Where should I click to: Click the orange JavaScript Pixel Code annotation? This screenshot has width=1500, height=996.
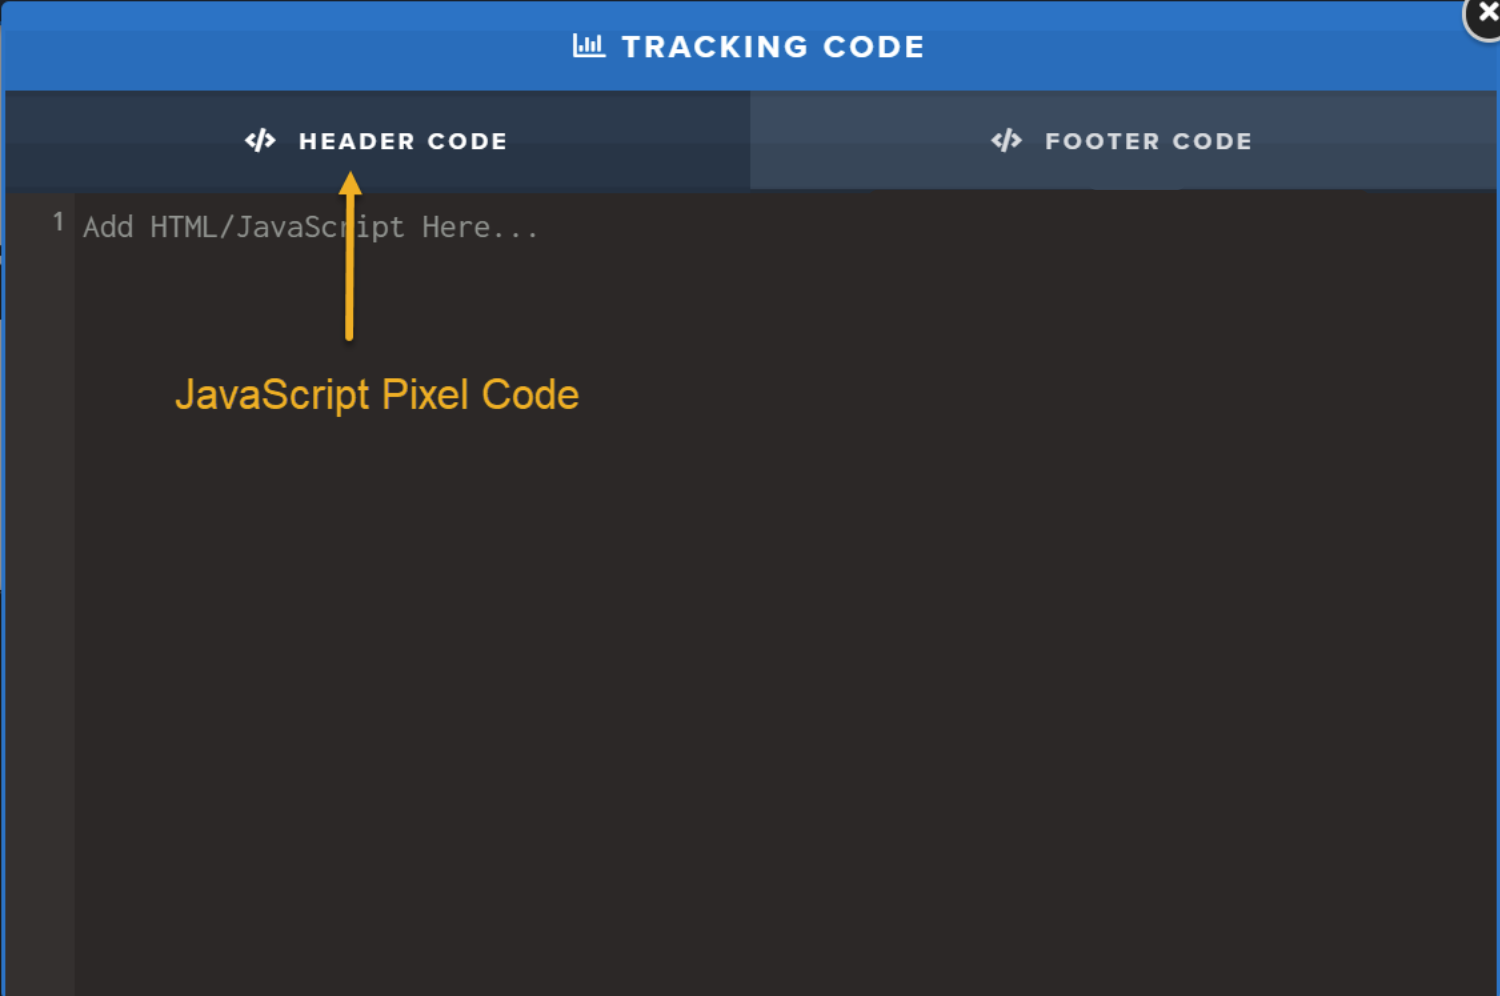pyautogui.click(x=377, y=395)
